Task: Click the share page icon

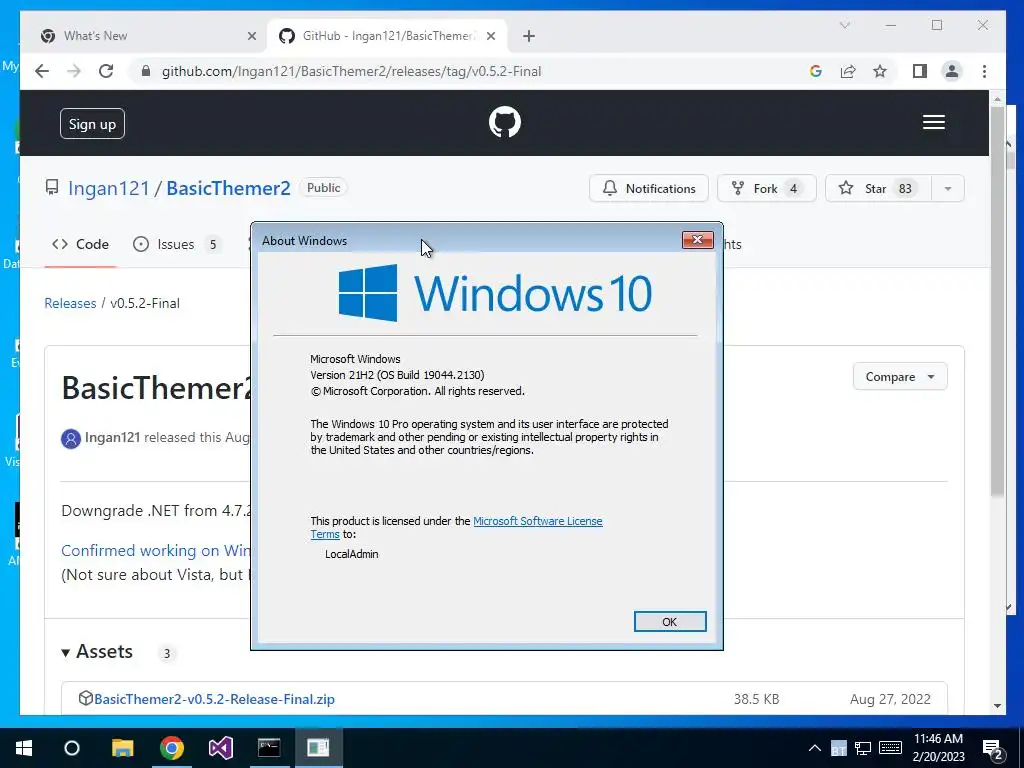Action: [x=848, y=71]
